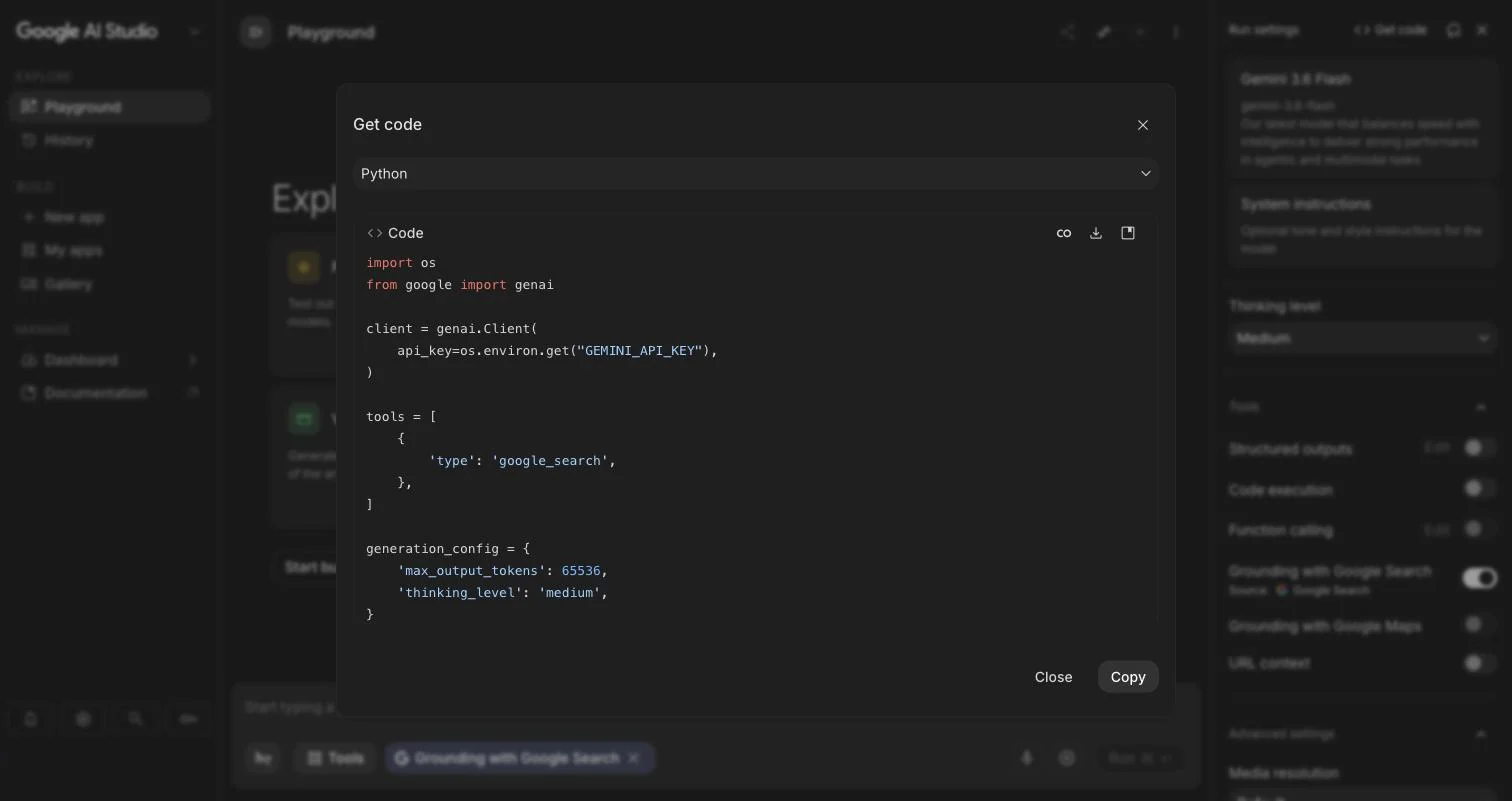Click the add media icon near Run button
The image size is (1512, 801).
click(1067, 759)
